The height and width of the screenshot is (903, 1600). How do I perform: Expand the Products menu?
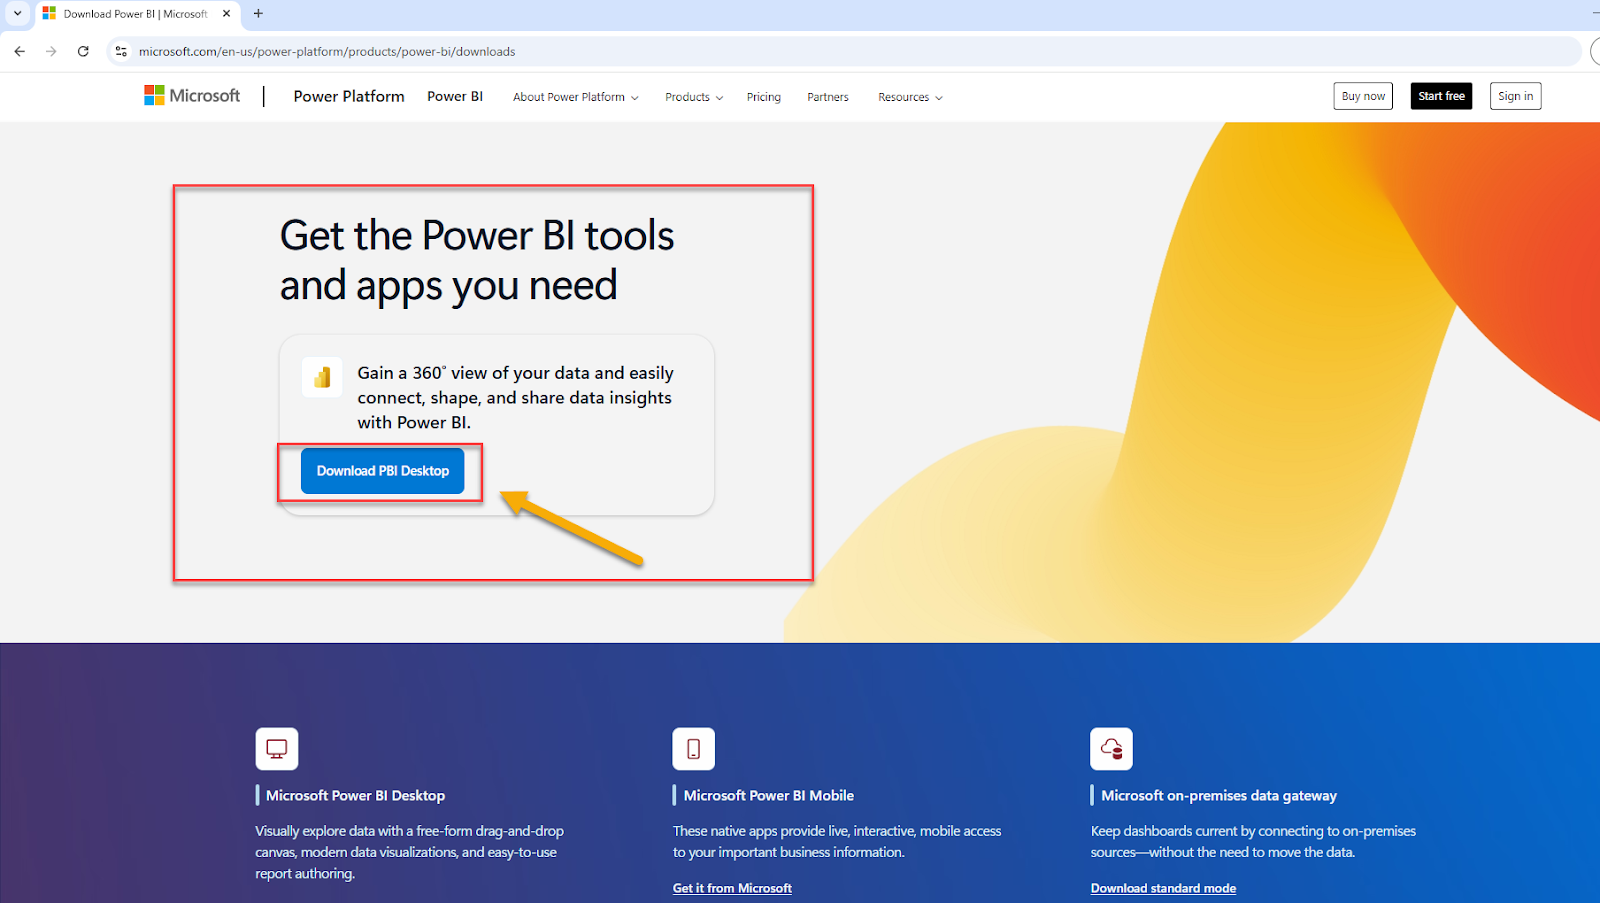[x=694, y=97]
